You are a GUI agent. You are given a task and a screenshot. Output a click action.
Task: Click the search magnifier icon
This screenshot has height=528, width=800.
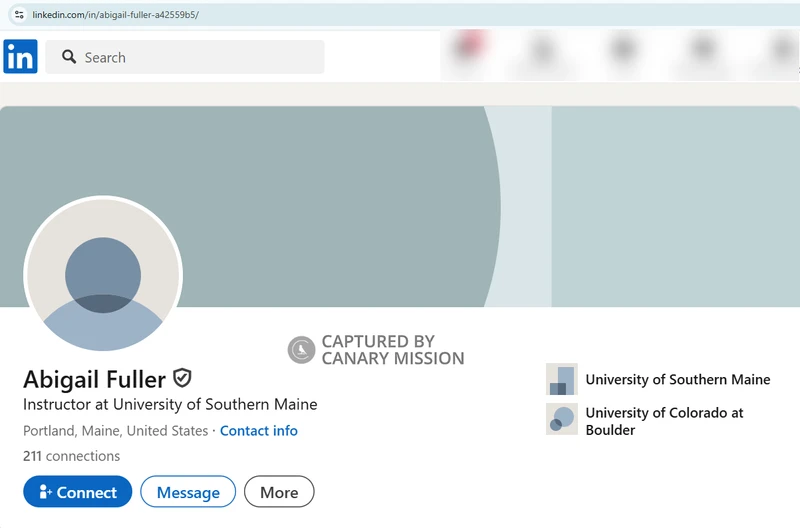point(69,57)
